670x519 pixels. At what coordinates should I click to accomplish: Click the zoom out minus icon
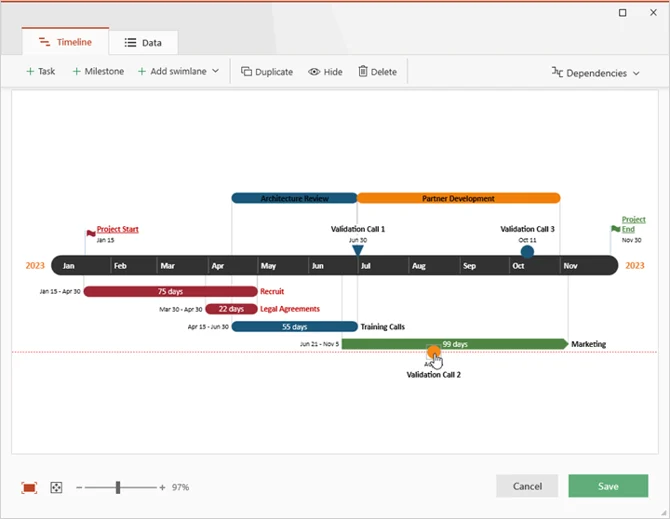[x=79, y=487]
